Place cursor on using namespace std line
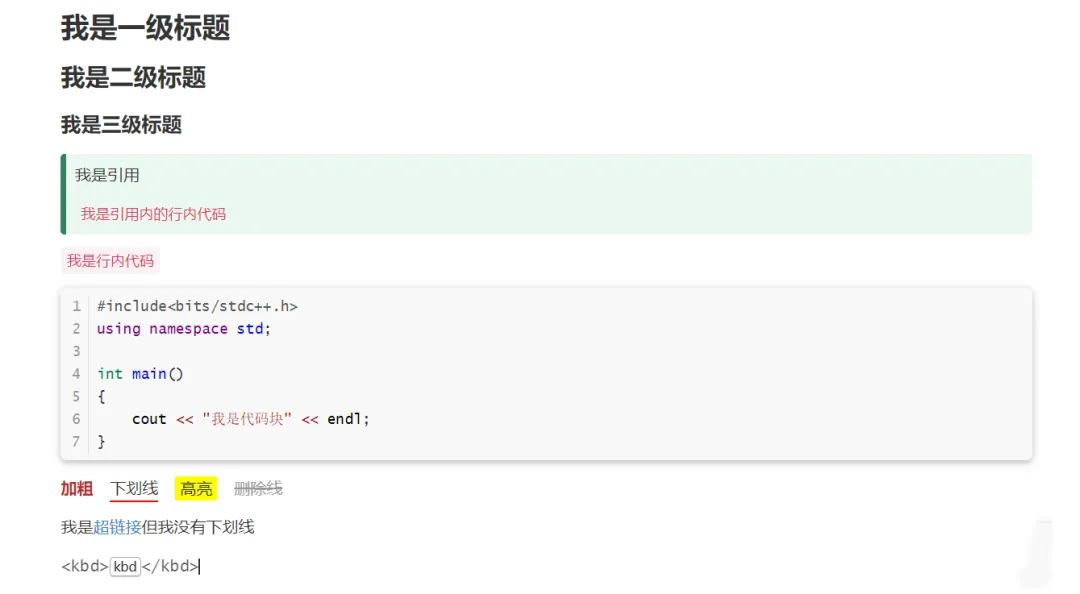Image resolution: width=1080 pixels, height=594 pixels. 183,329
